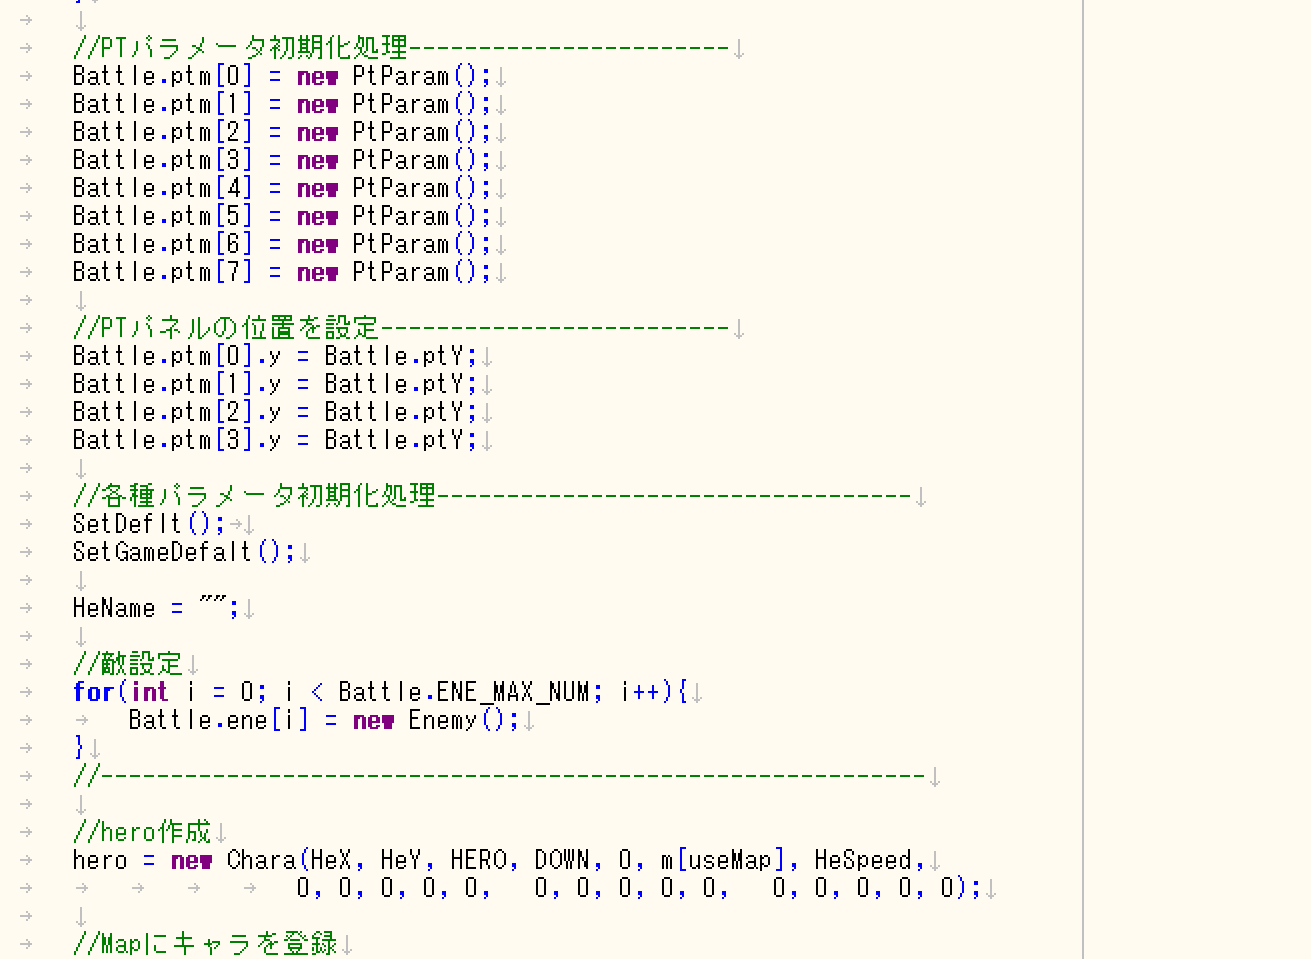Click the closing brace of the for loop
1311x959 pixels.
(79, 748)
